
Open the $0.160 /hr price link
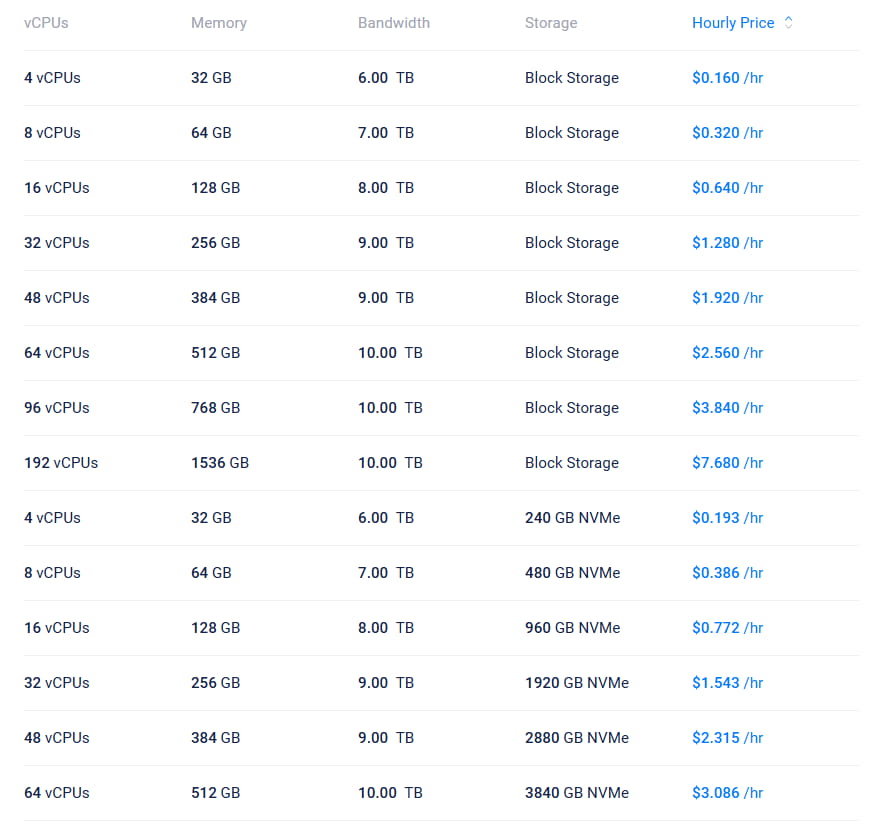pyautogui.click(x=727, y=78)
